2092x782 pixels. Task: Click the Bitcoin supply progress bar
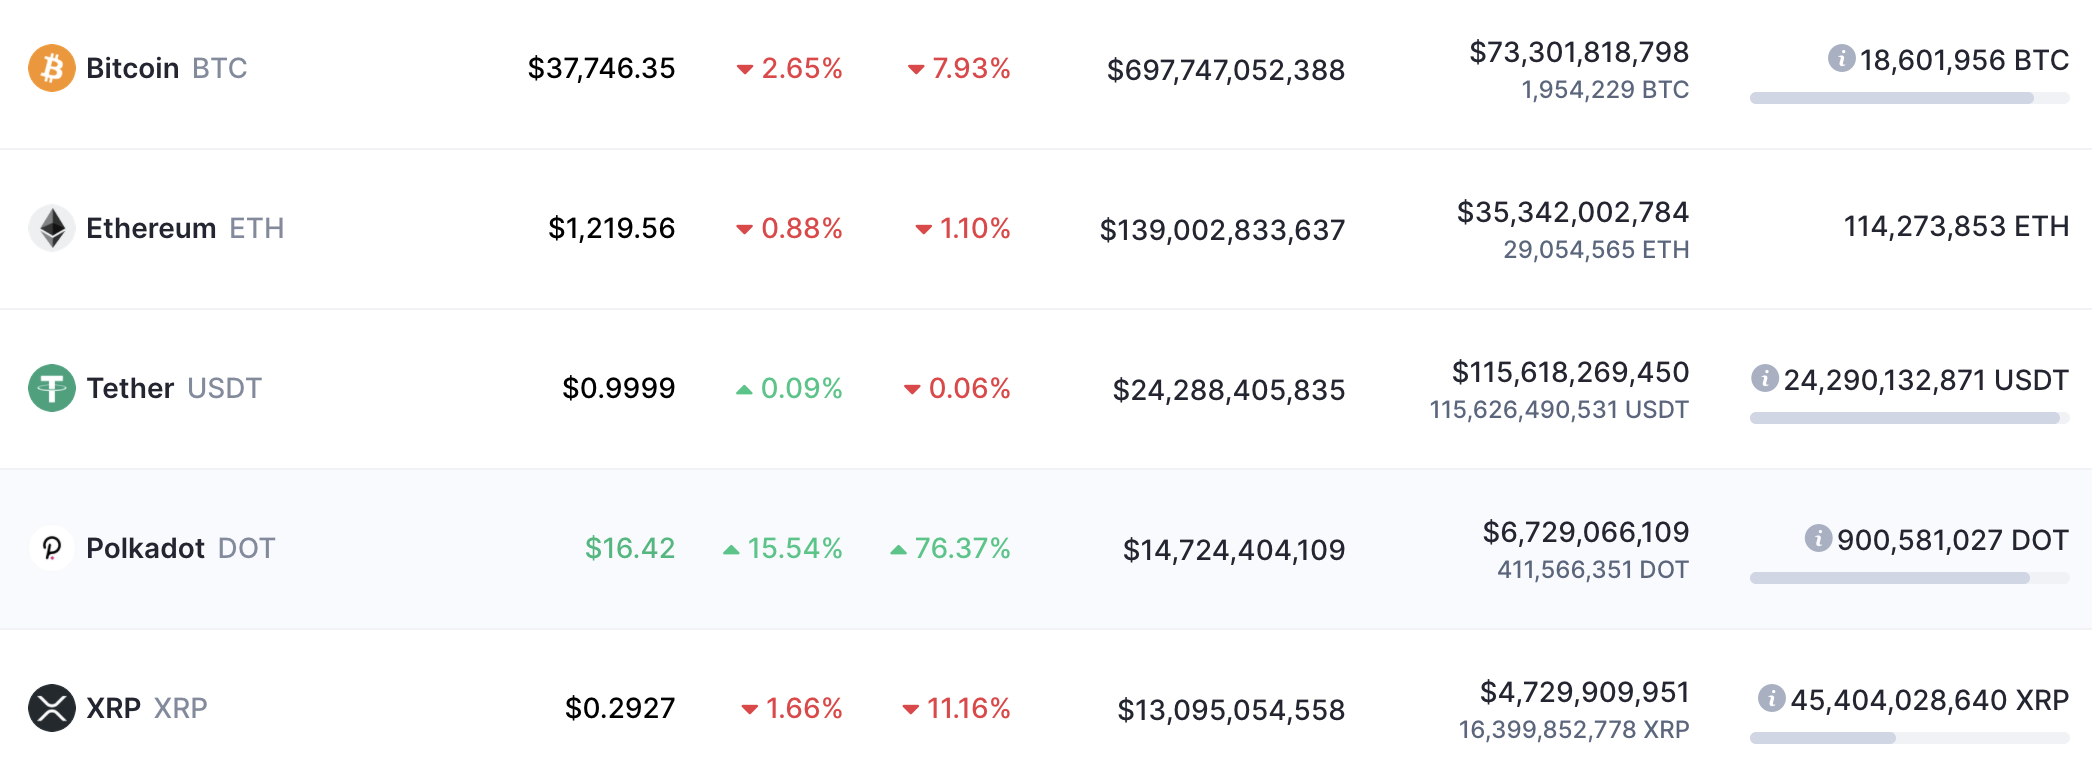[x=1909, y=98]
